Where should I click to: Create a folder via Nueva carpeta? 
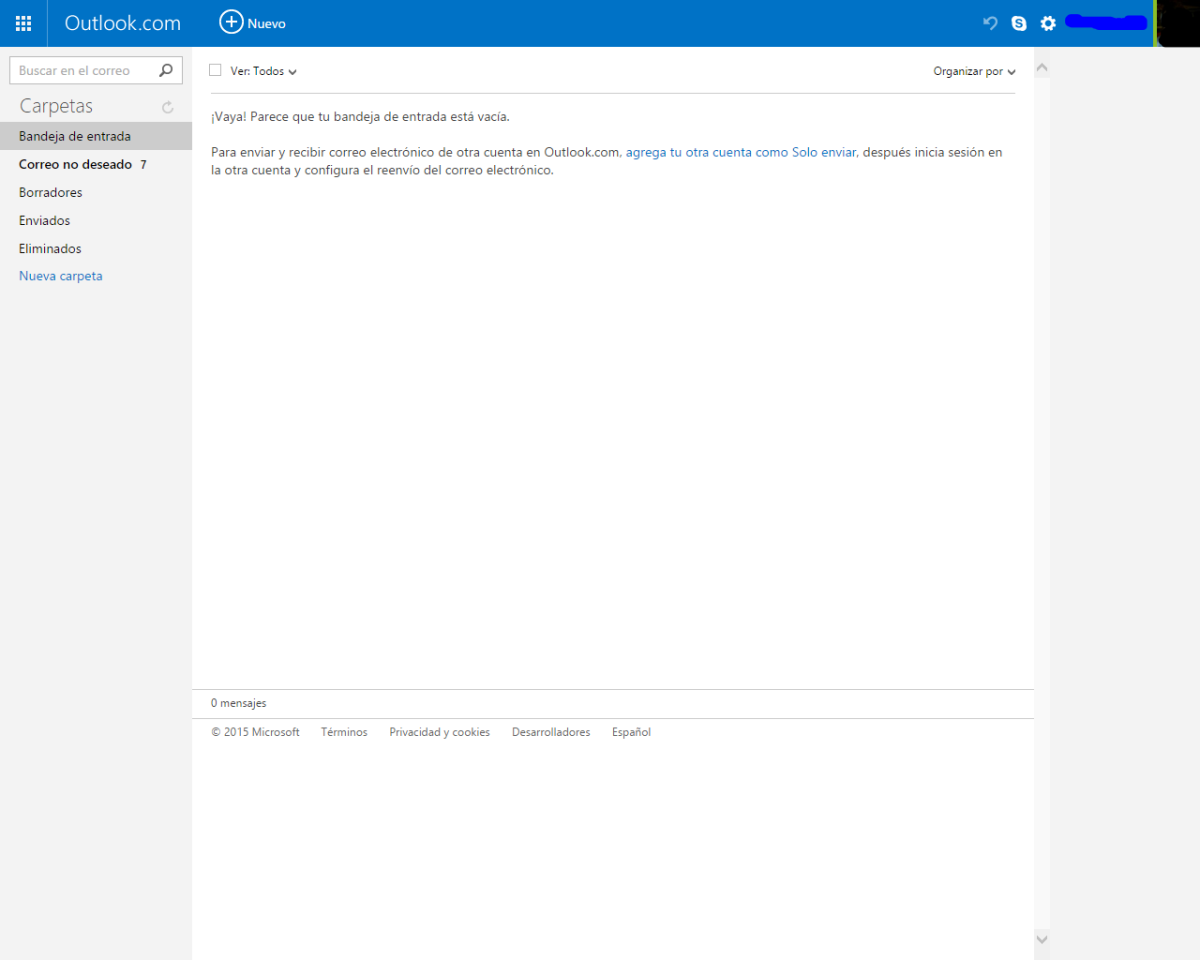click(61, 276)
